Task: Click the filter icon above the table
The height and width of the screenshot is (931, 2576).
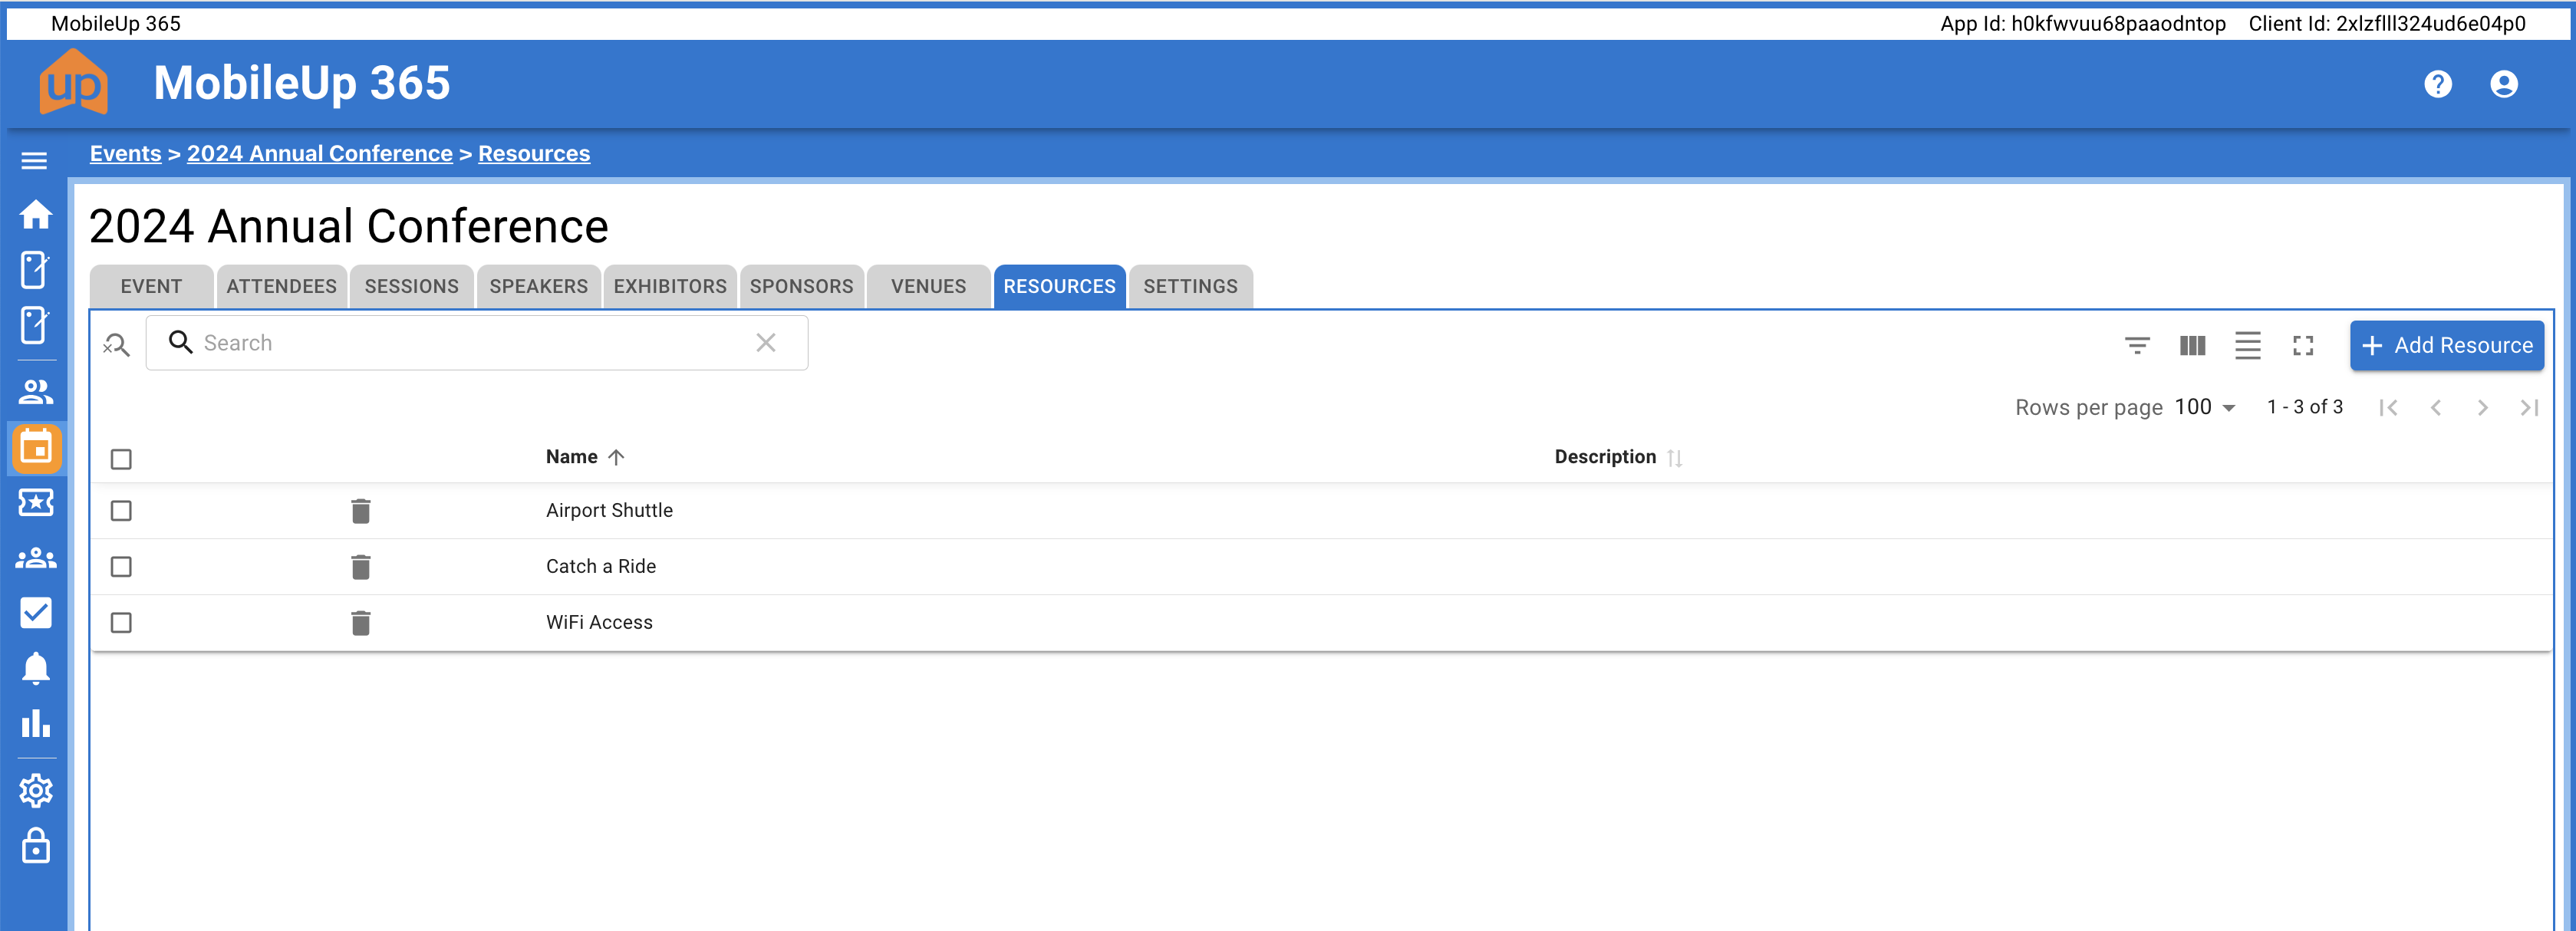Action: [2138, 345]
